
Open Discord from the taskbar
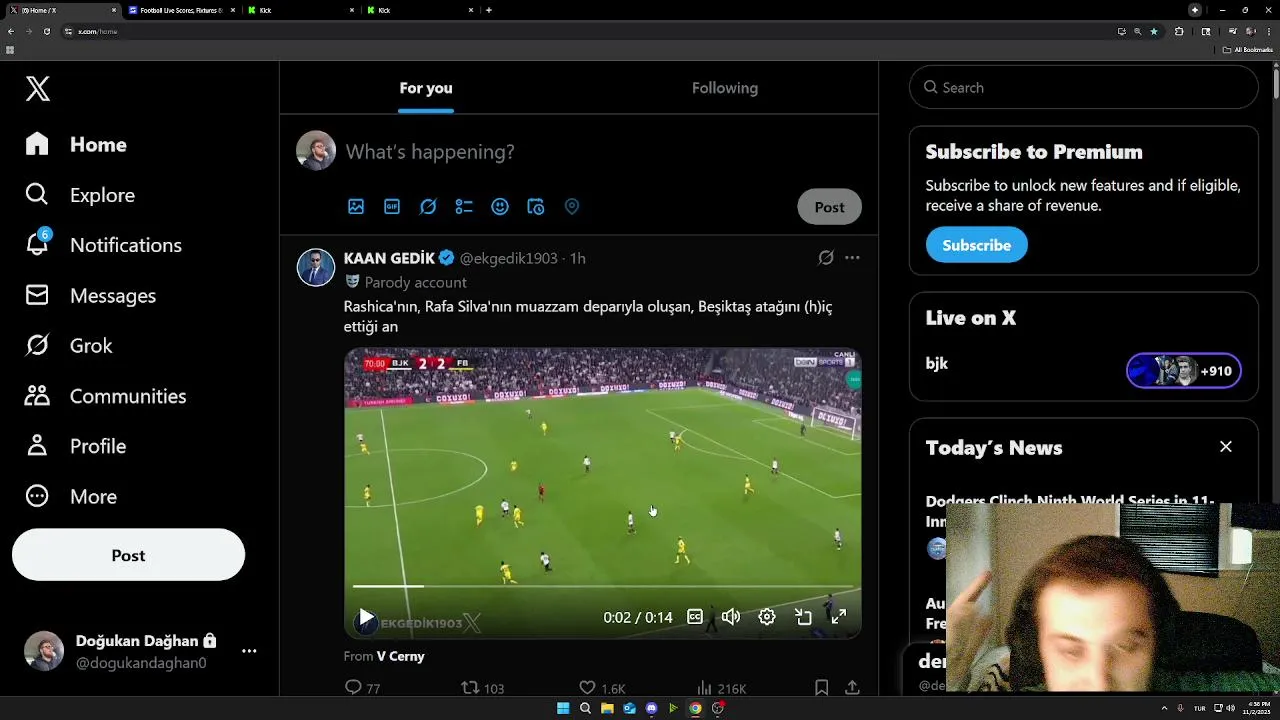651,708
